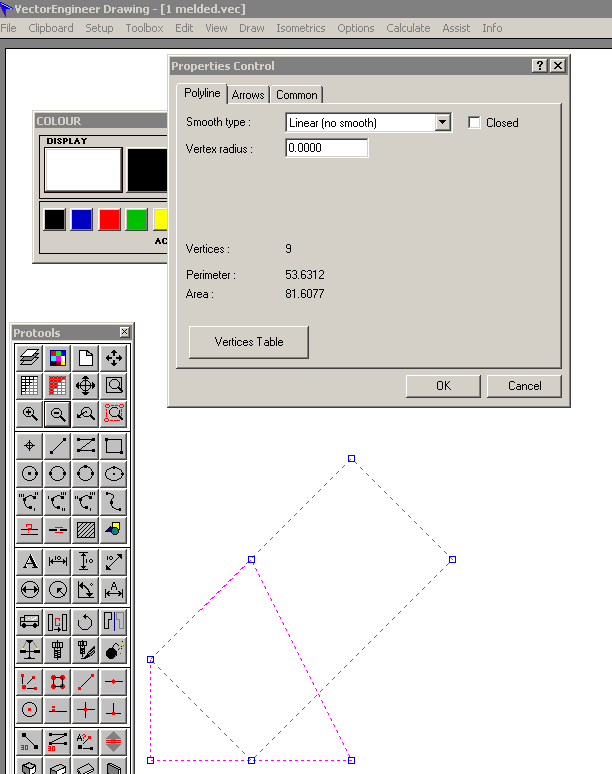Click the bomb explode icon

click(114, 650)
